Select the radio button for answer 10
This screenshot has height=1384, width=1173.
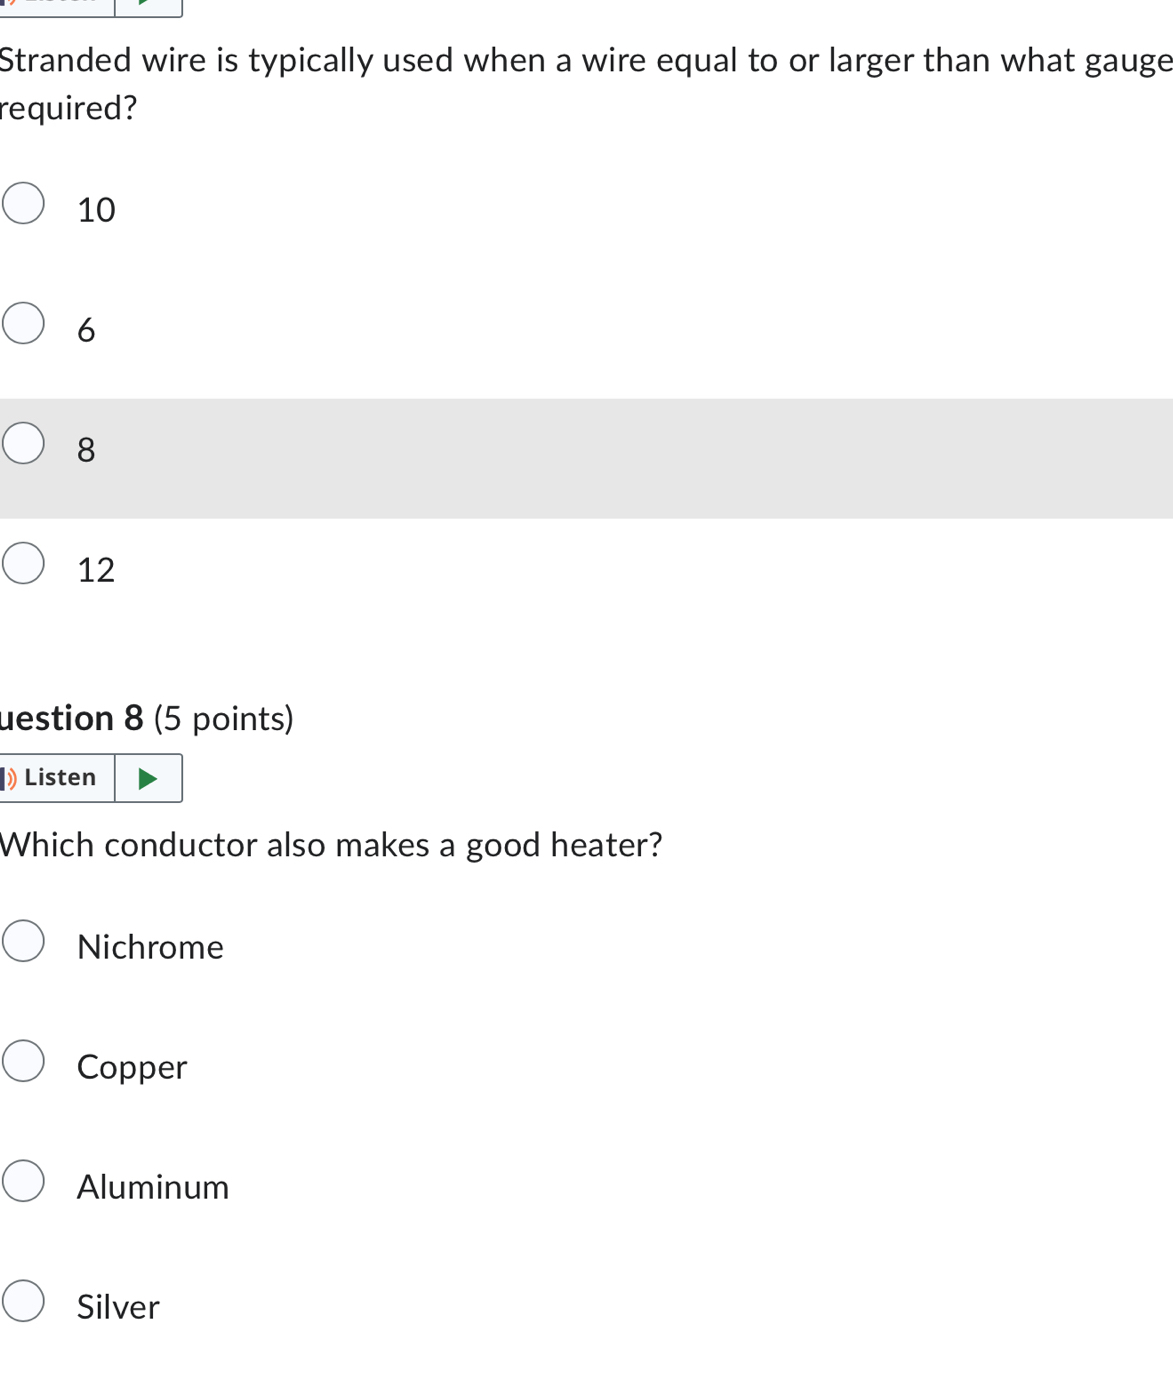23,203
